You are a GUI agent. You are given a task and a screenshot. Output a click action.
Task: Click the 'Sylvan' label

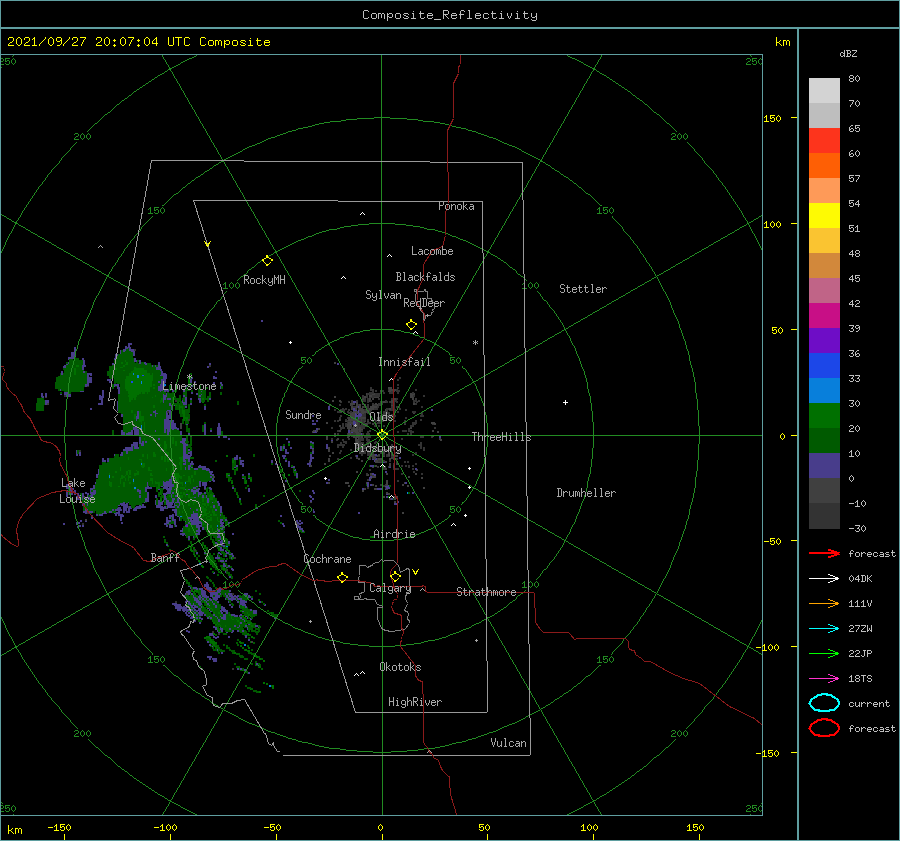pos(383,295)
